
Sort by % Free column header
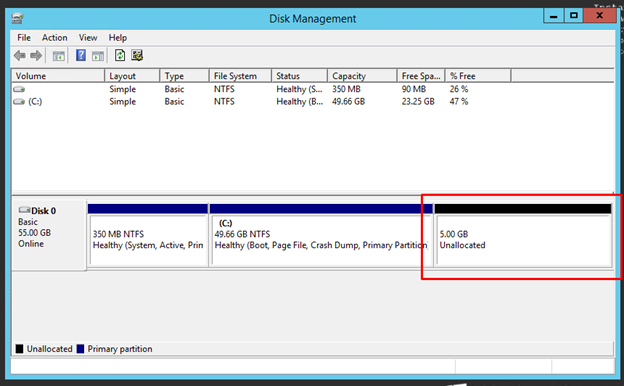[x=478, y=76]
